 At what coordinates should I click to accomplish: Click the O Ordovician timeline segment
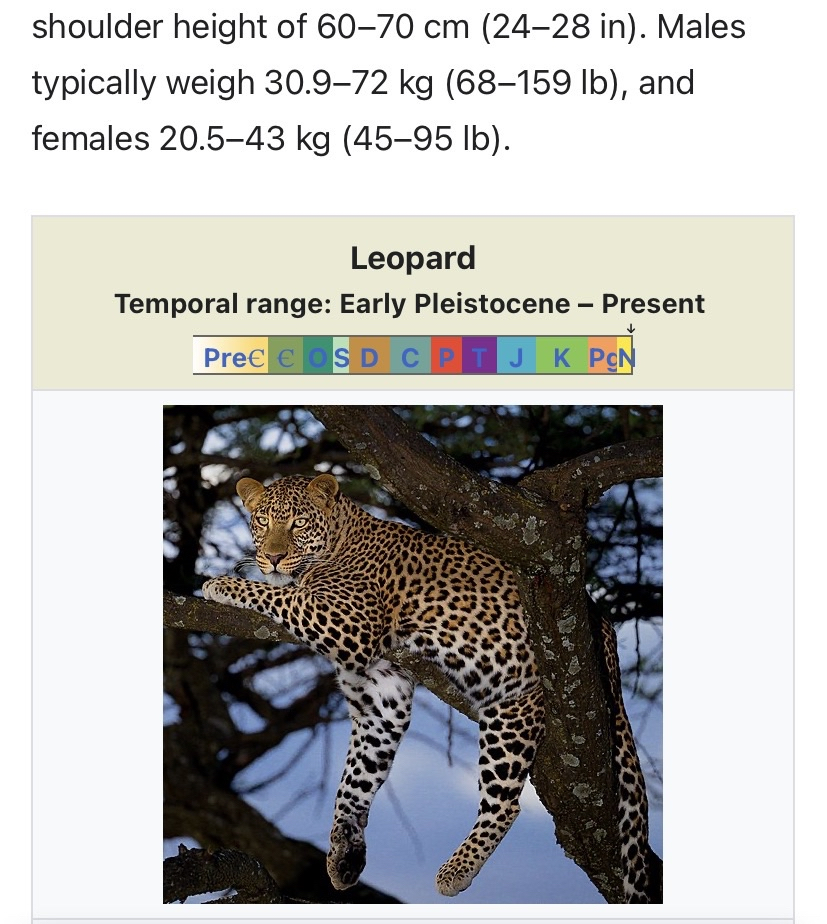coord(318,358)
